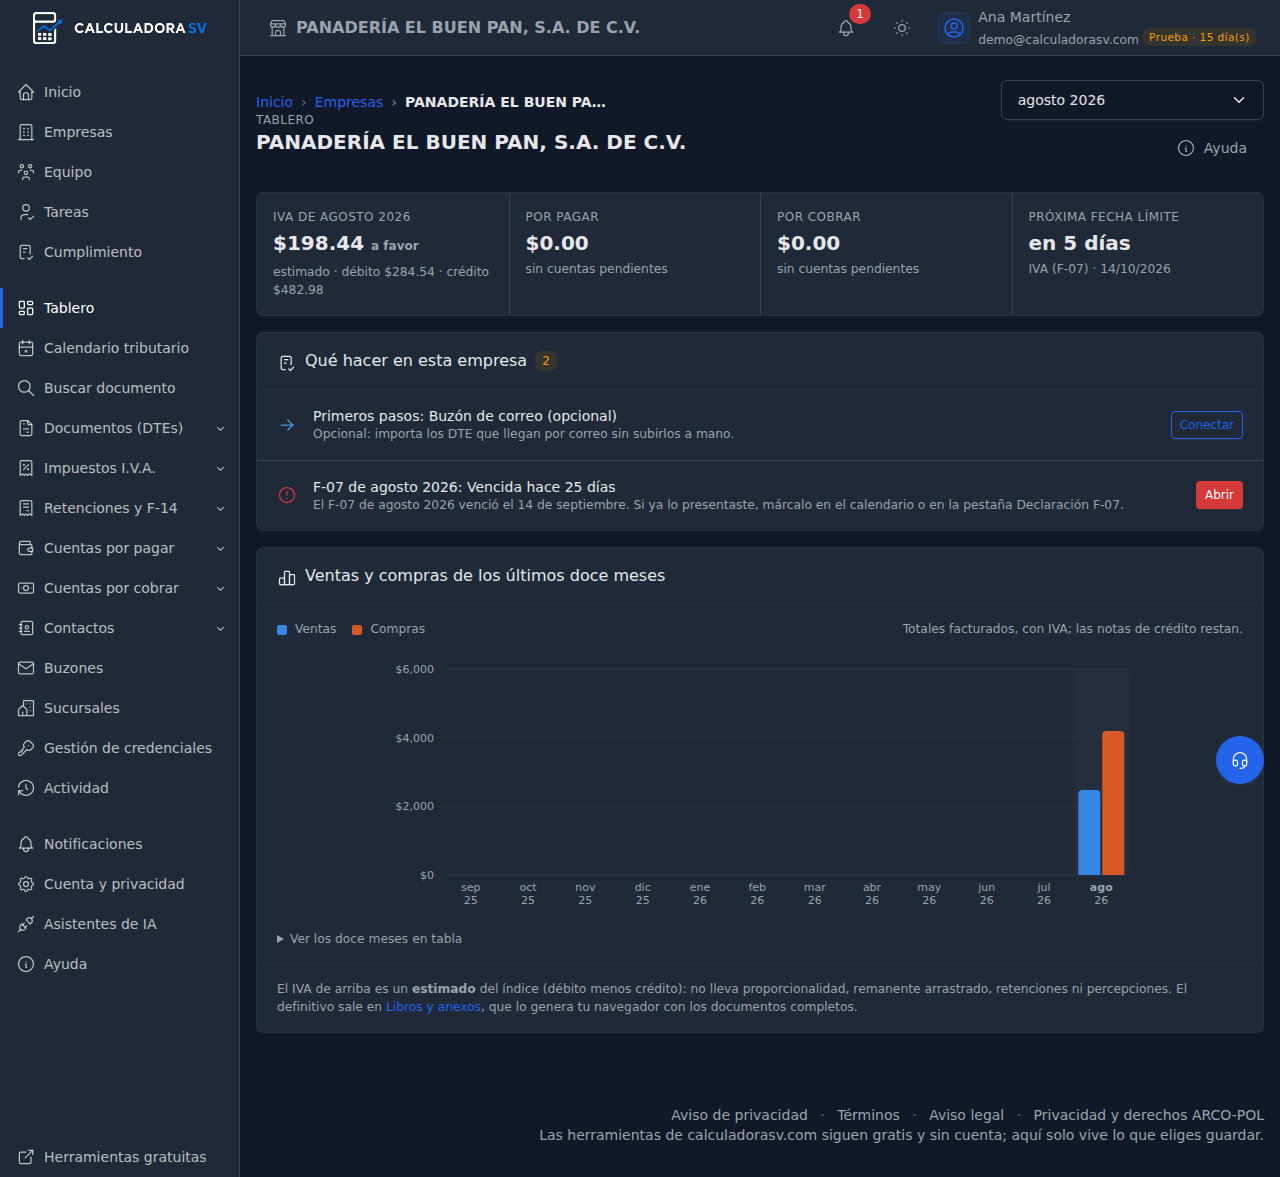This screenshot has width=1280, height=1177.
Task: Click the building icon beside Empresas
Action: click(26, 132)
